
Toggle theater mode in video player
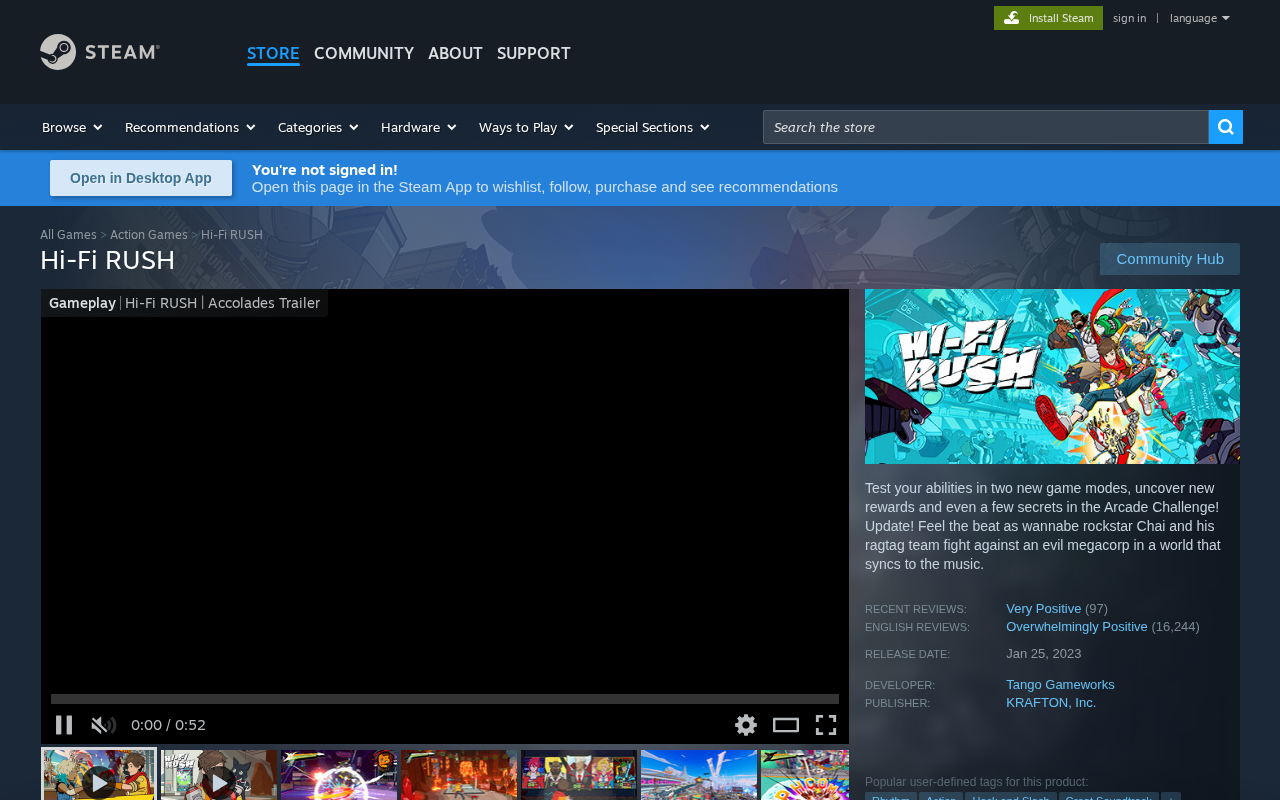[786, 725]
